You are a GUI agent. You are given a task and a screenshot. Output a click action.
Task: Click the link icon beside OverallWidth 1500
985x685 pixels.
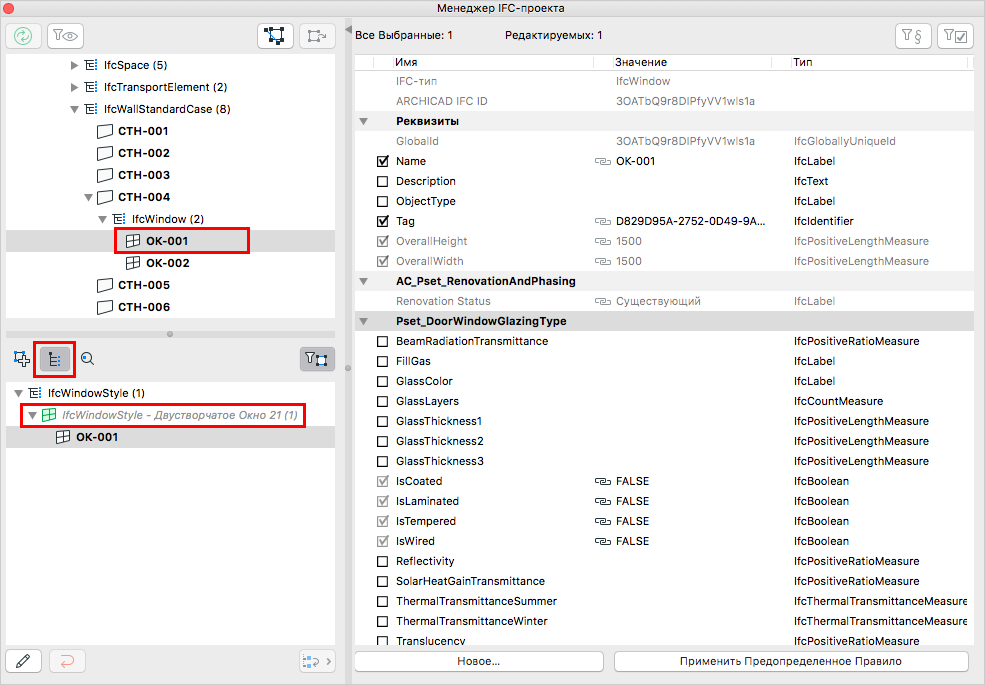tap(602, 261)
